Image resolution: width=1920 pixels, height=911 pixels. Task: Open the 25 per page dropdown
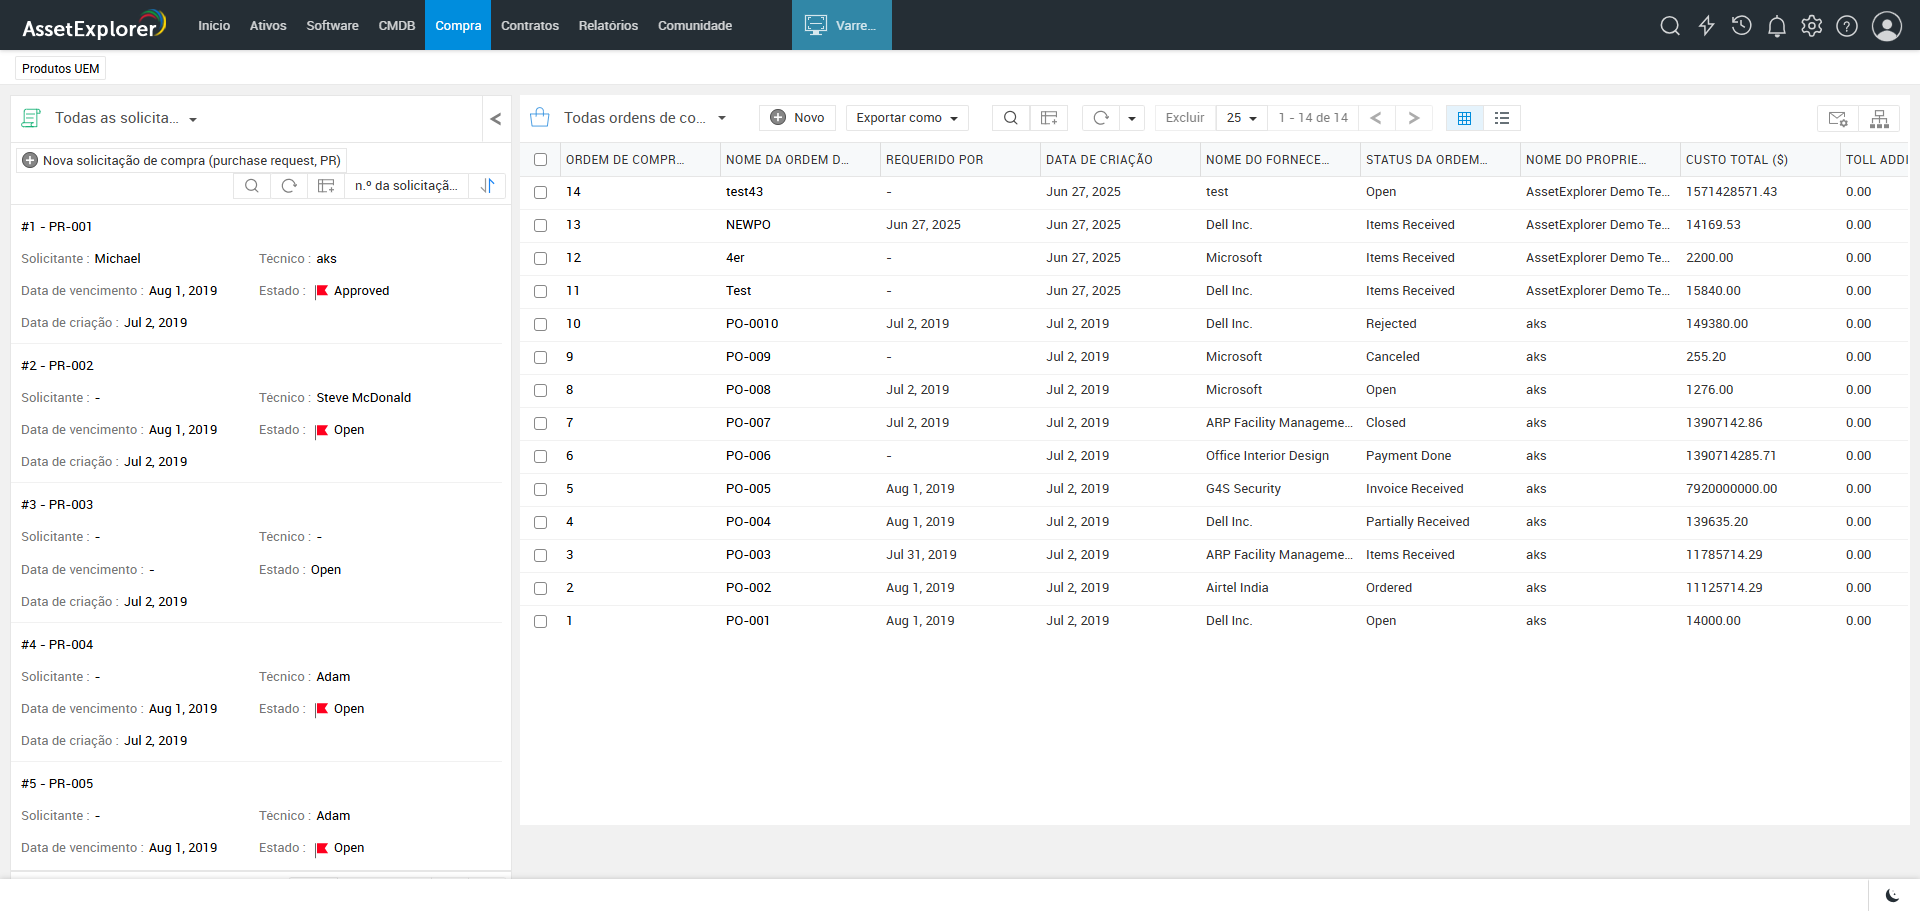click(1241, 118)
